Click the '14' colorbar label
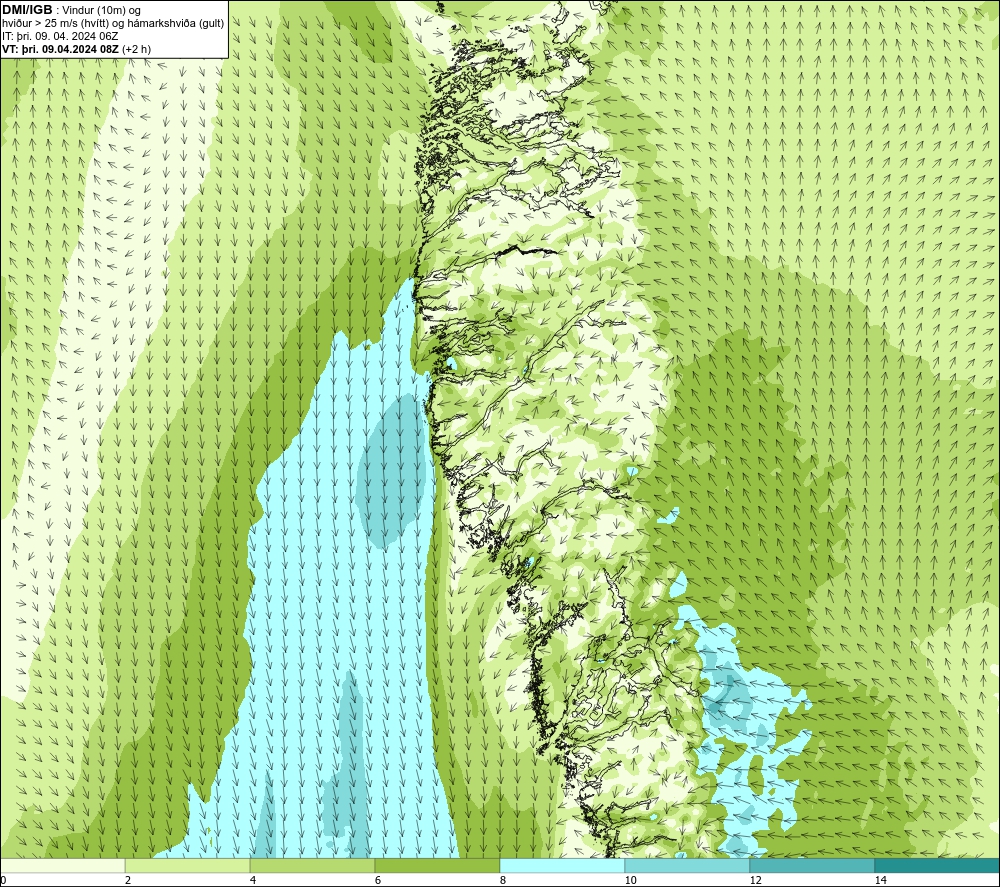 click(880, 880)
